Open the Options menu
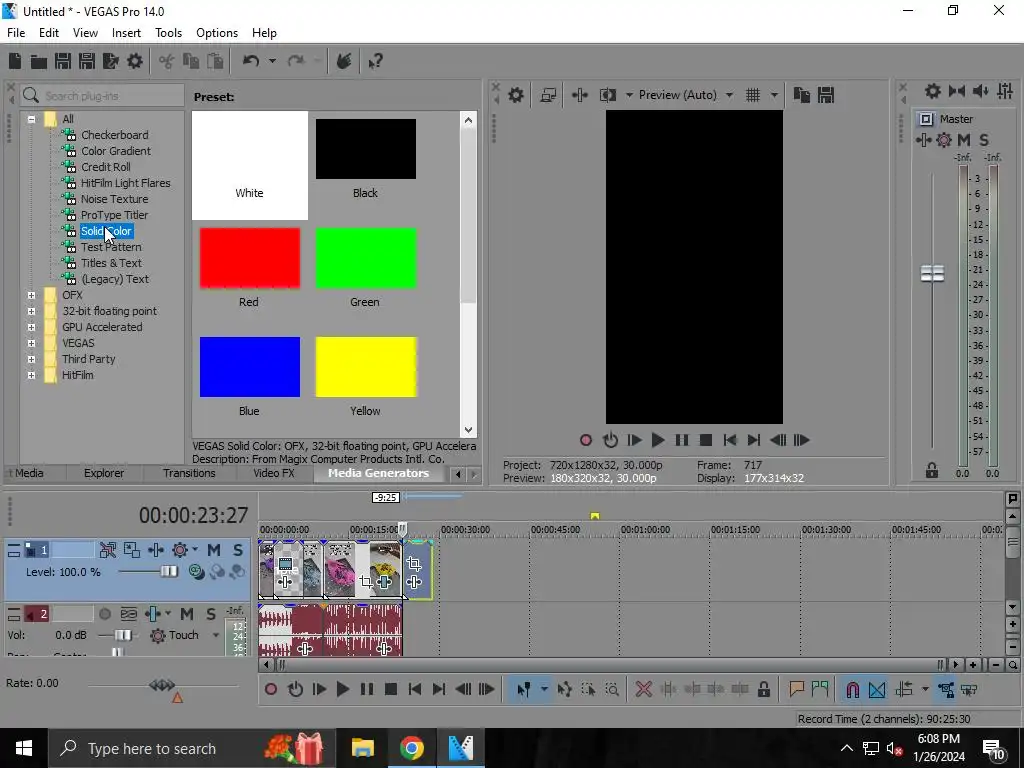1024x768 pixels. point(217,33)
